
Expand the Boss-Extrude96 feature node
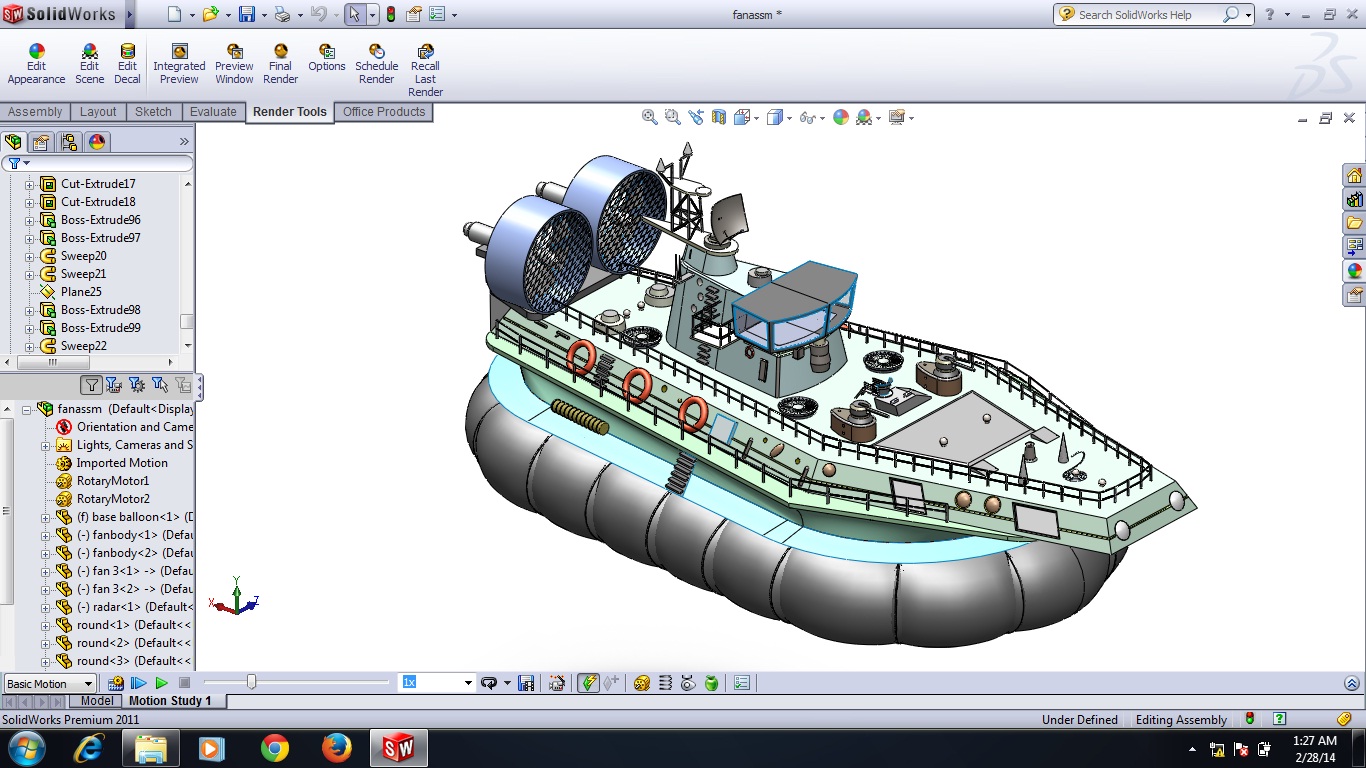[x=30, y=220]
